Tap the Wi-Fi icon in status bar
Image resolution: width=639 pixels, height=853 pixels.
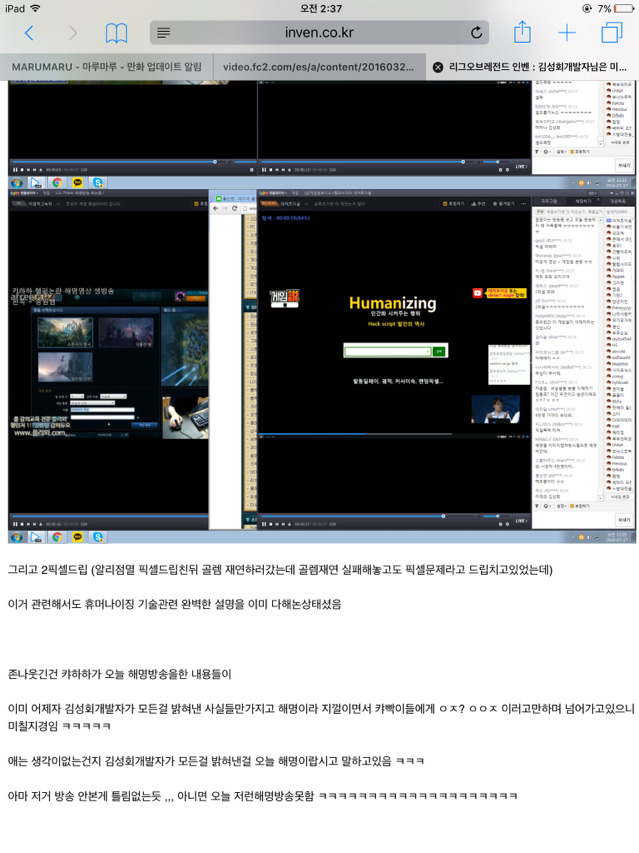click(x=35, y=8)
